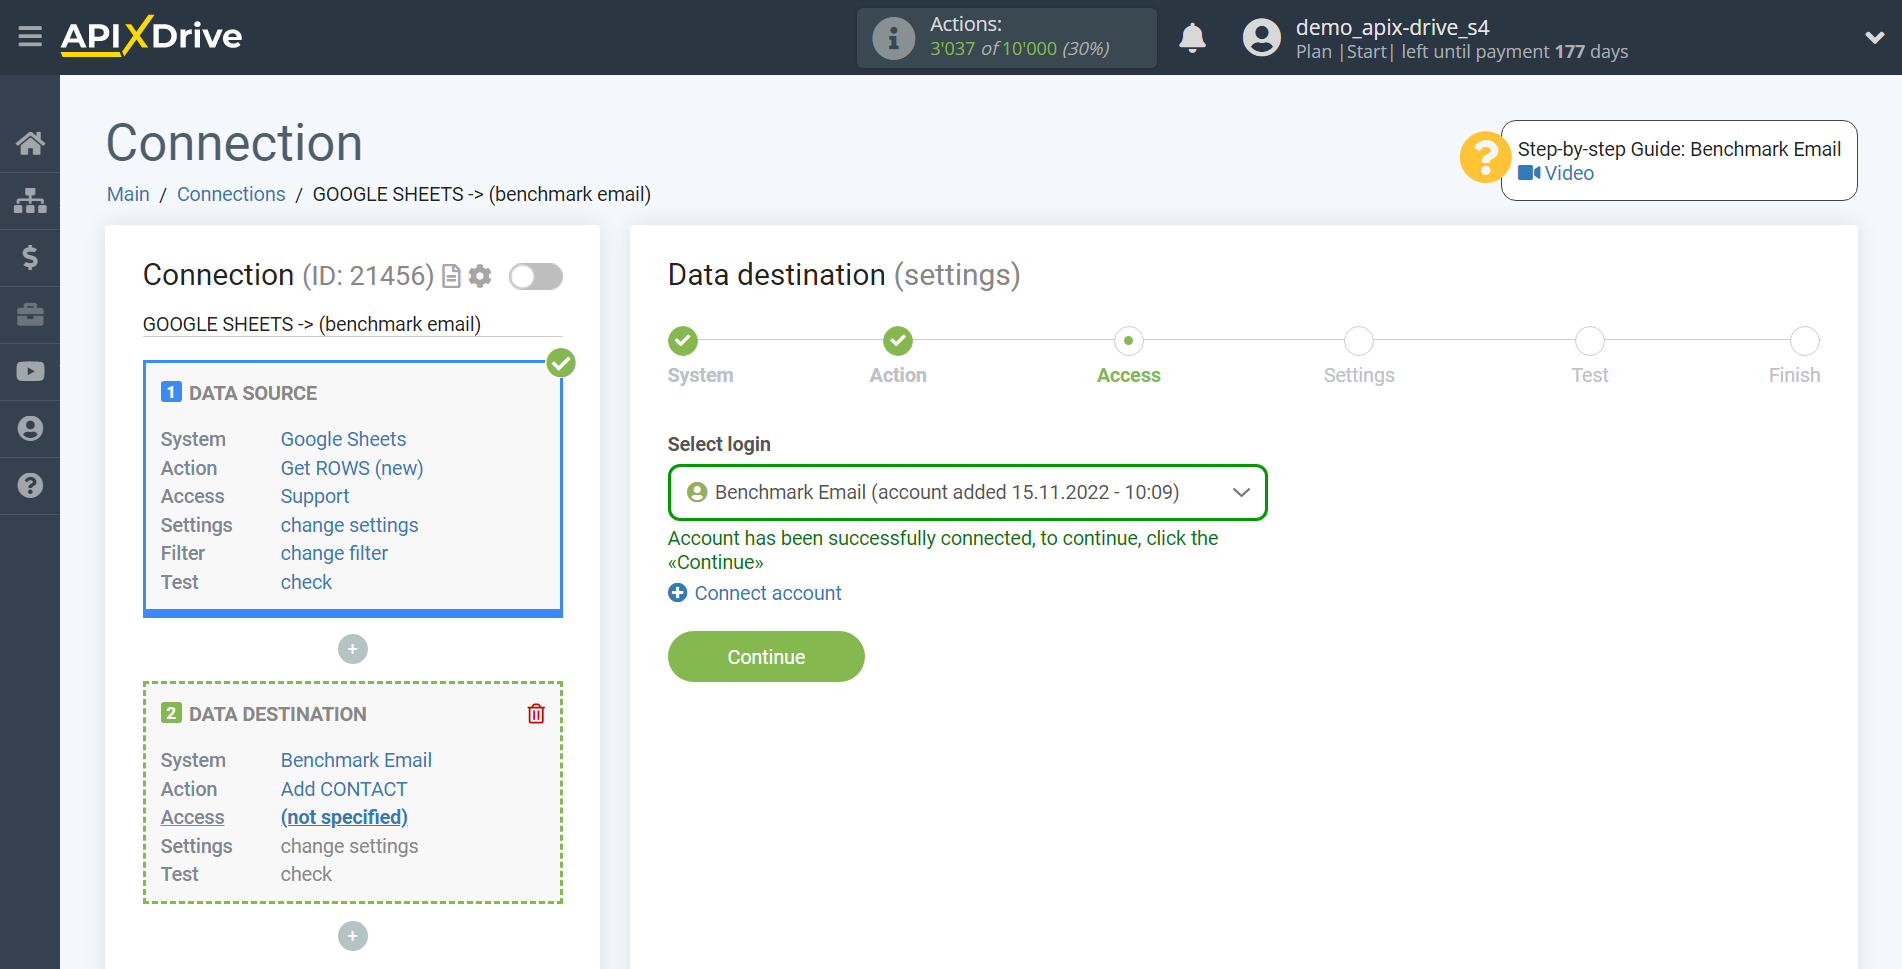Open the Video guide link
1902x969 pixels.
coord(1556,173)
